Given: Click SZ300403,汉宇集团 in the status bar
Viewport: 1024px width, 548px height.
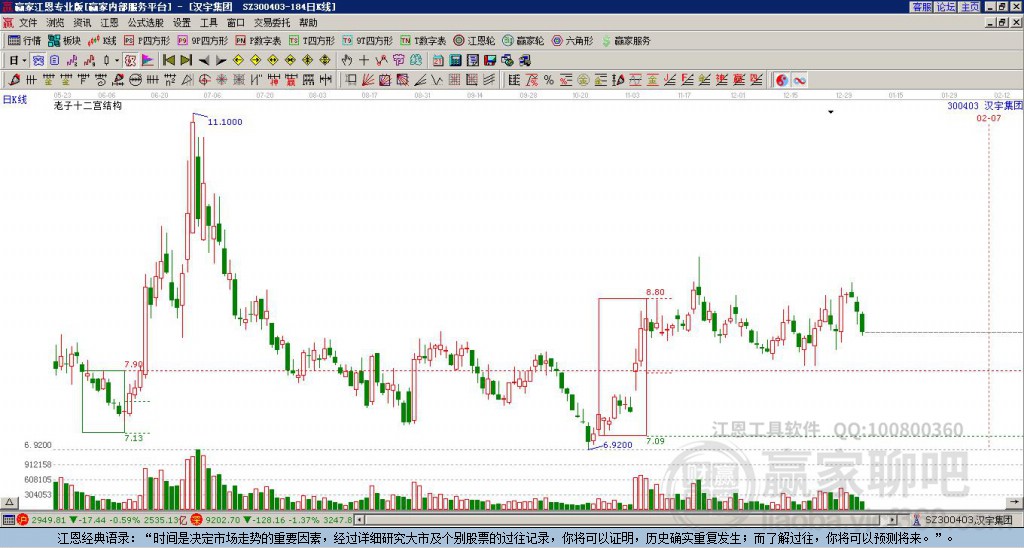Looking at the screenshot, I should (x=969, y=520).
